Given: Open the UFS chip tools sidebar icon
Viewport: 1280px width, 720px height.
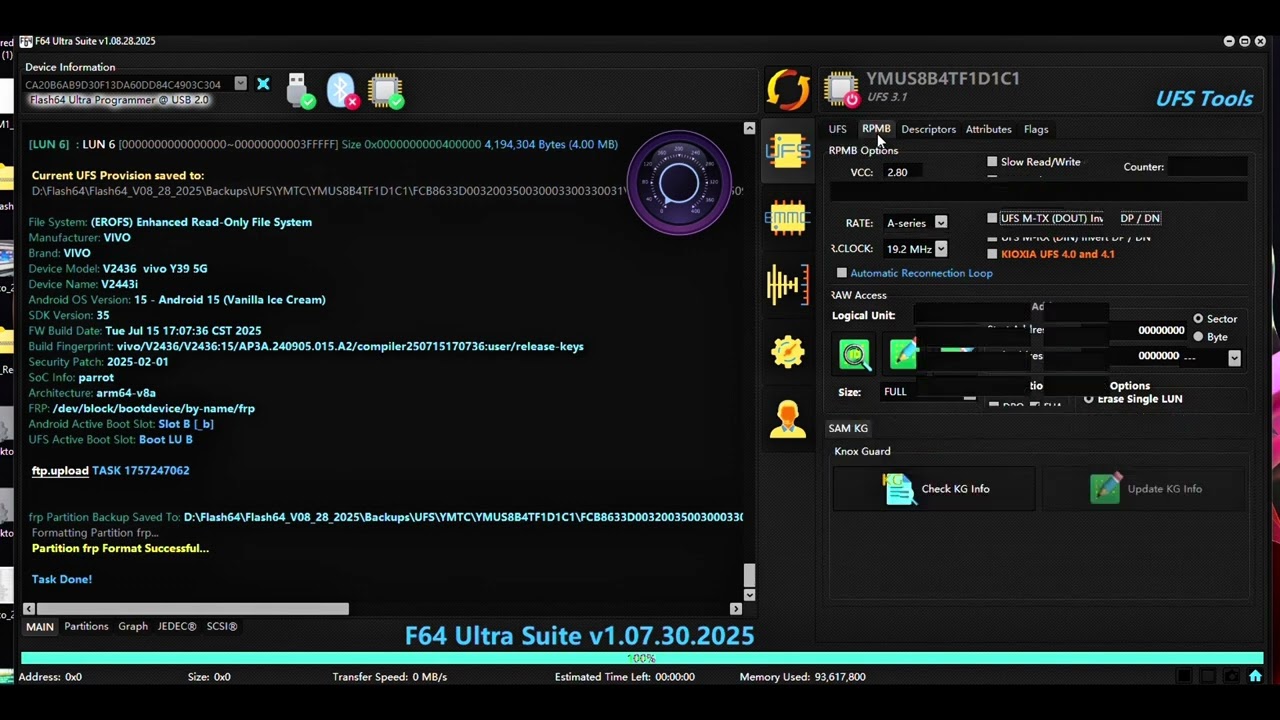Looking at the screenshot, I should pyautogui.click(x=788, y=152).
